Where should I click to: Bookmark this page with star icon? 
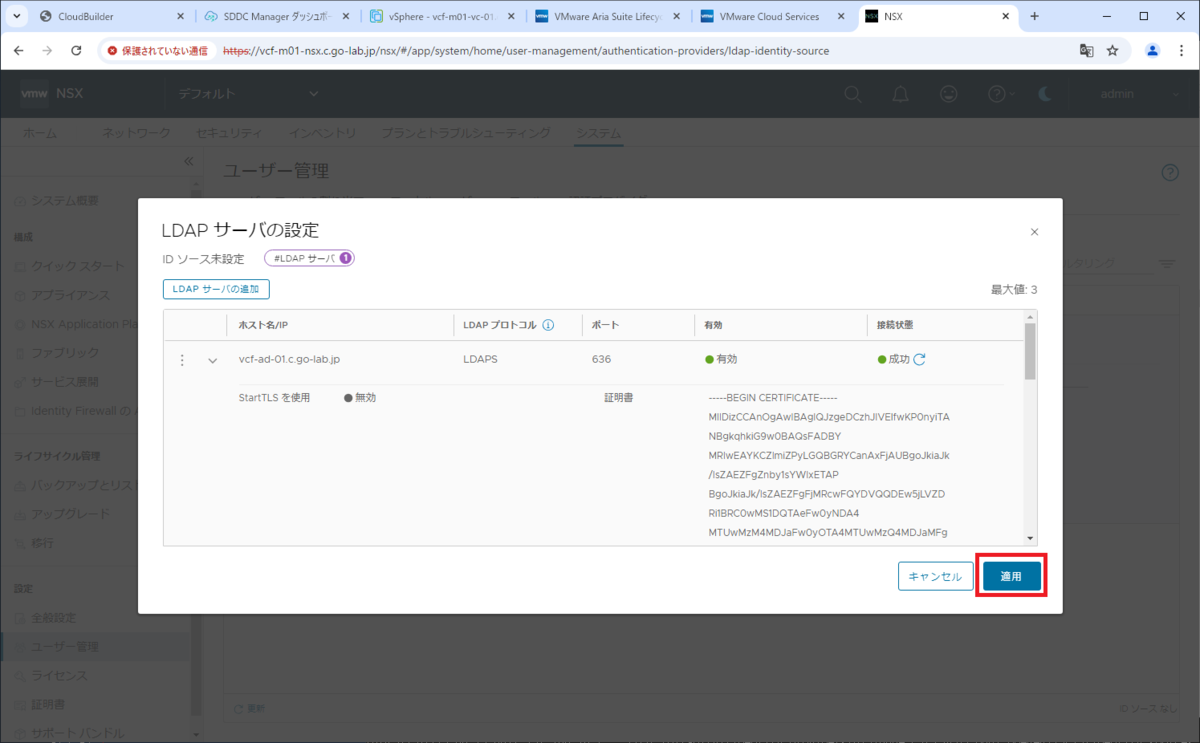click(x=1112, y=50)
